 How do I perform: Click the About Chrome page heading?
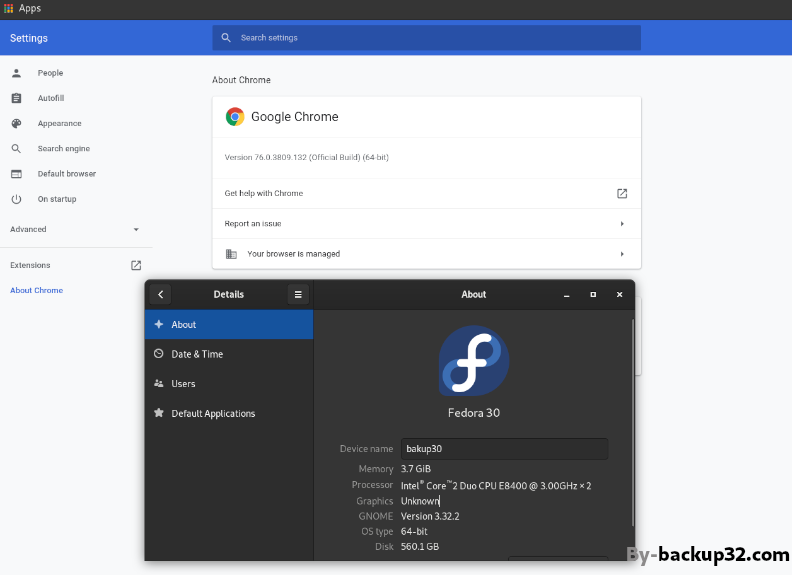click(x=241, y=80)
